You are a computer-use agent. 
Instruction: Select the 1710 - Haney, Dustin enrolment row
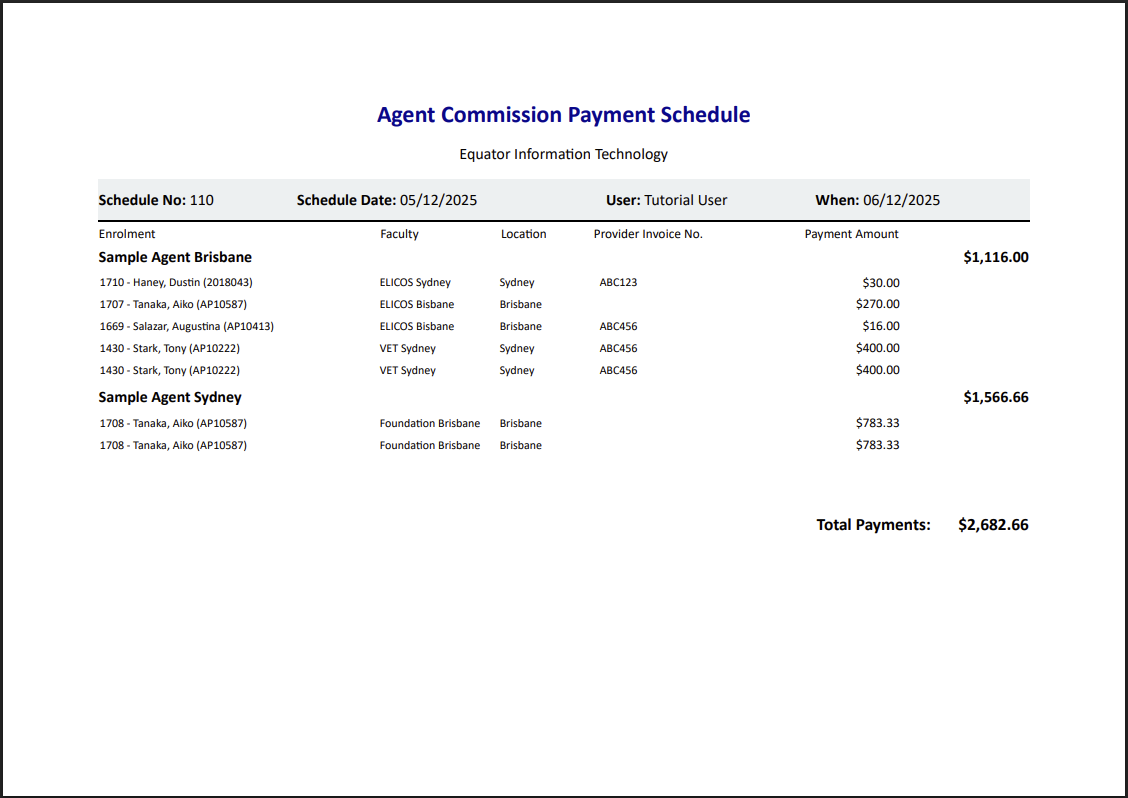click(x=176, y=282)
